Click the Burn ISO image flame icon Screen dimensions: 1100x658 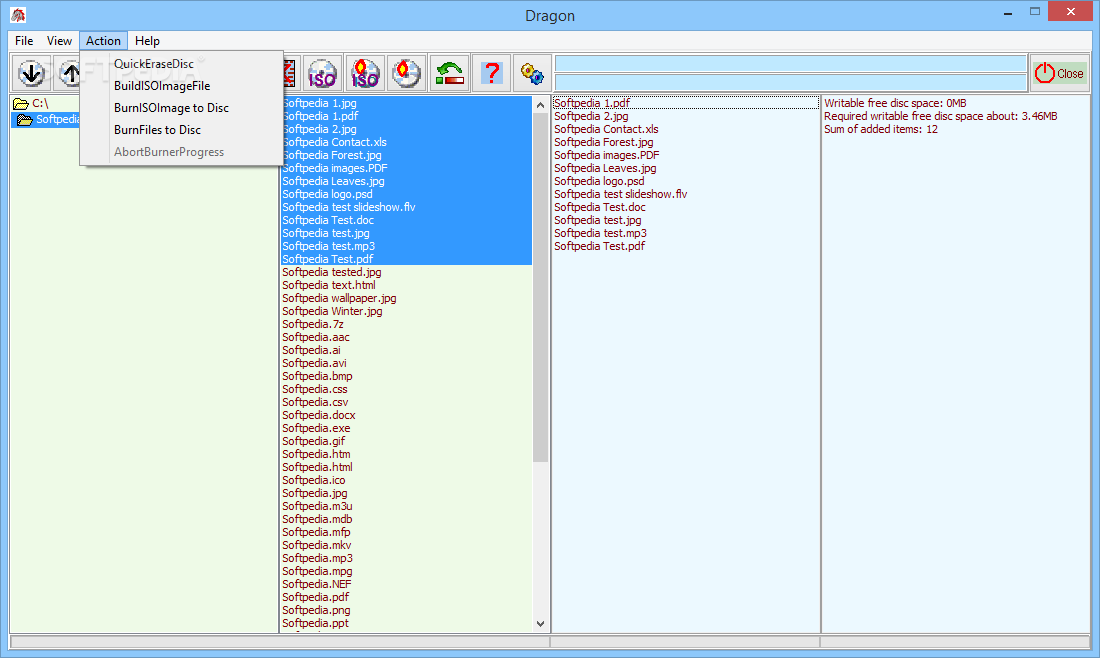pyautogui.click(x=365, y=73)
